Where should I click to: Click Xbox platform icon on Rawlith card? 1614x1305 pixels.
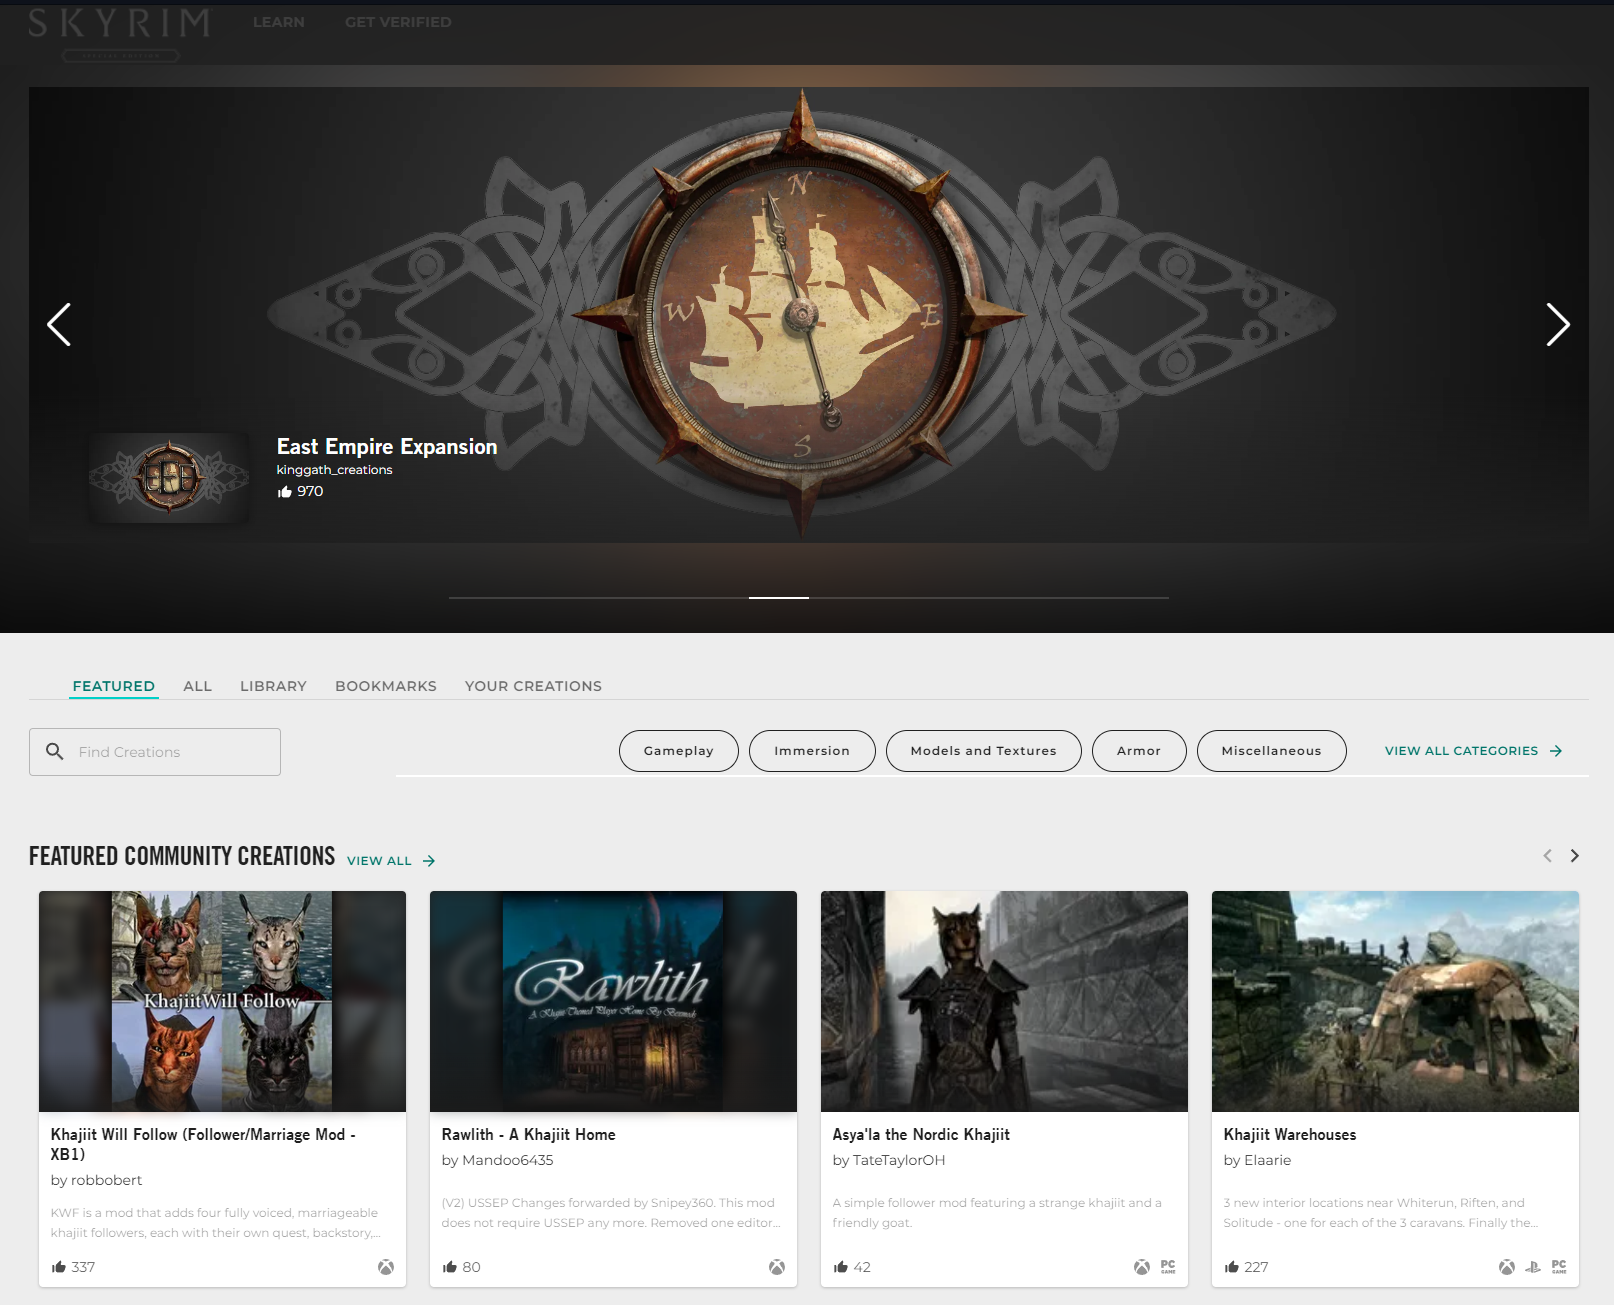tap(777, 1267)
